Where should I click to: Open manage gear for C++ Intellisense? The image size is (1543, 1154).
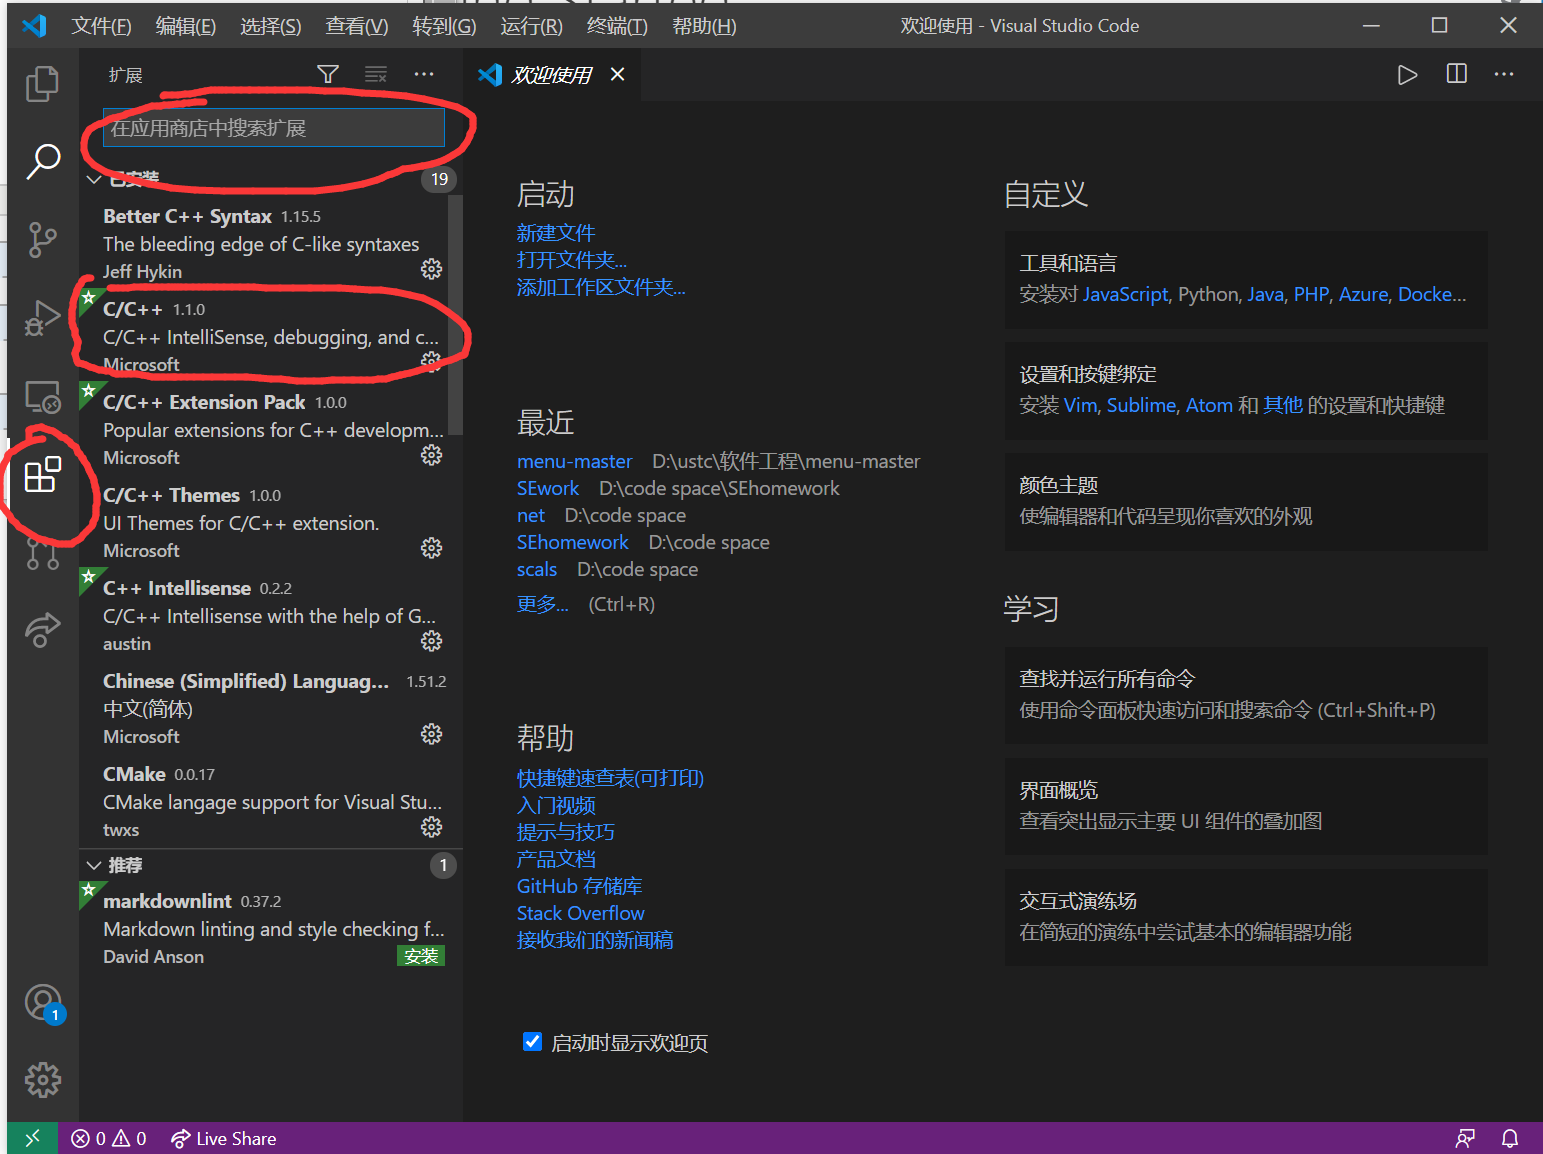(431, 641)
